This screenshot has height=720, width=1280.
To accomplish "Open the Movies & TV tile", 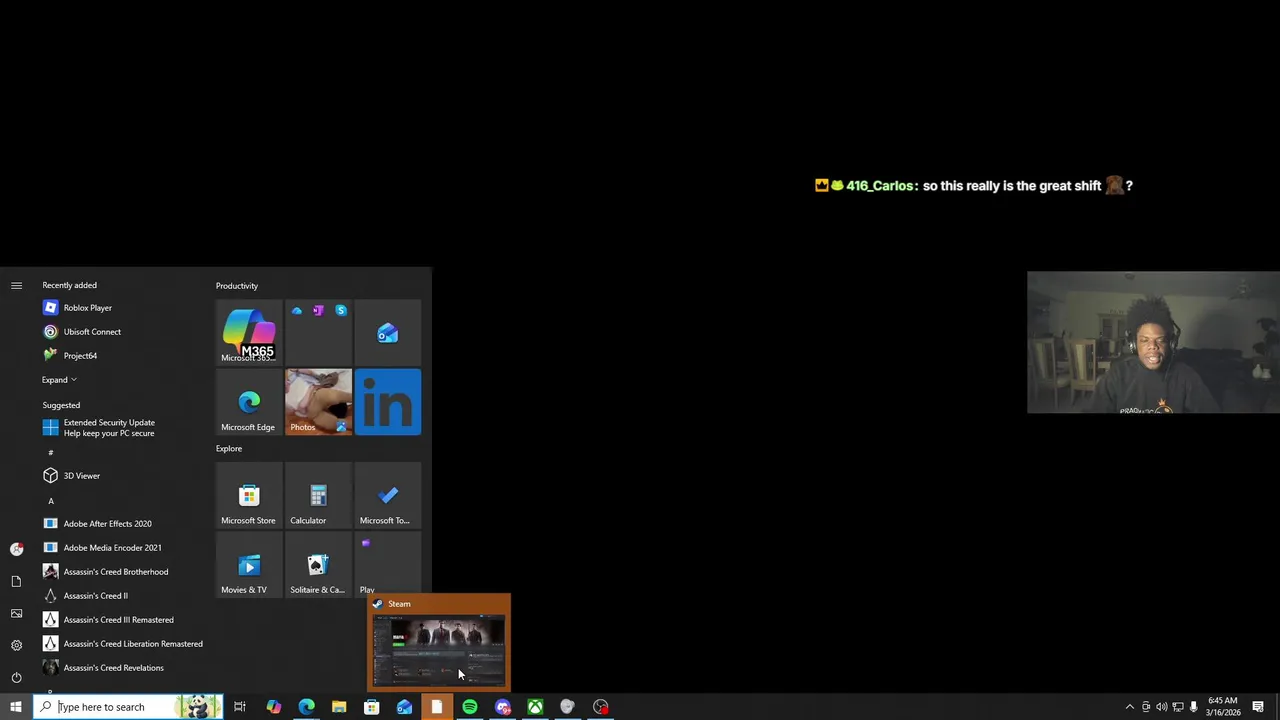I will point(249,564).
